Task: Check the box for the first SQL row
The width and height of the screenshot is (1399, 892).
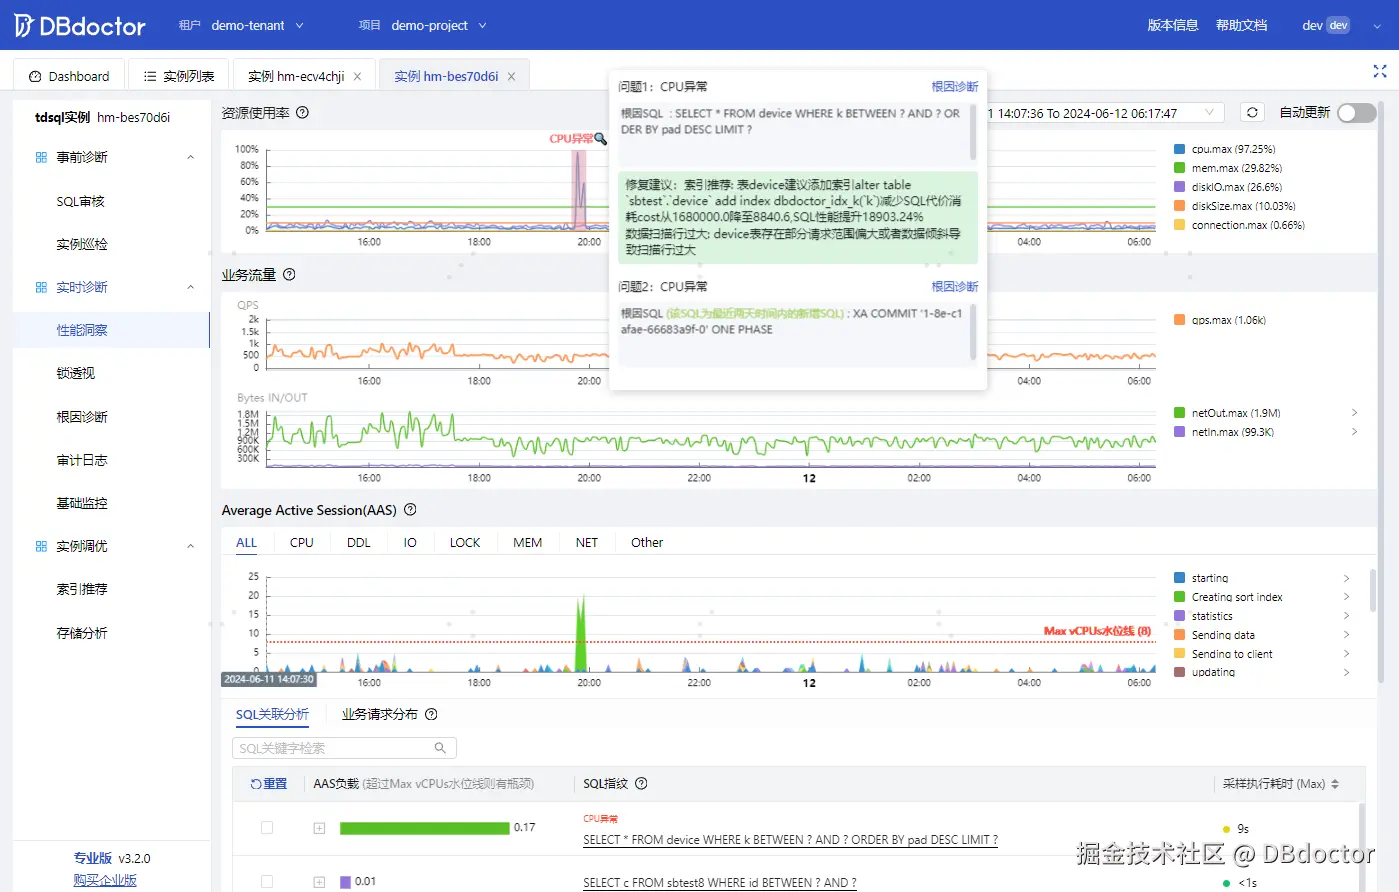Action: click(267, 828)
